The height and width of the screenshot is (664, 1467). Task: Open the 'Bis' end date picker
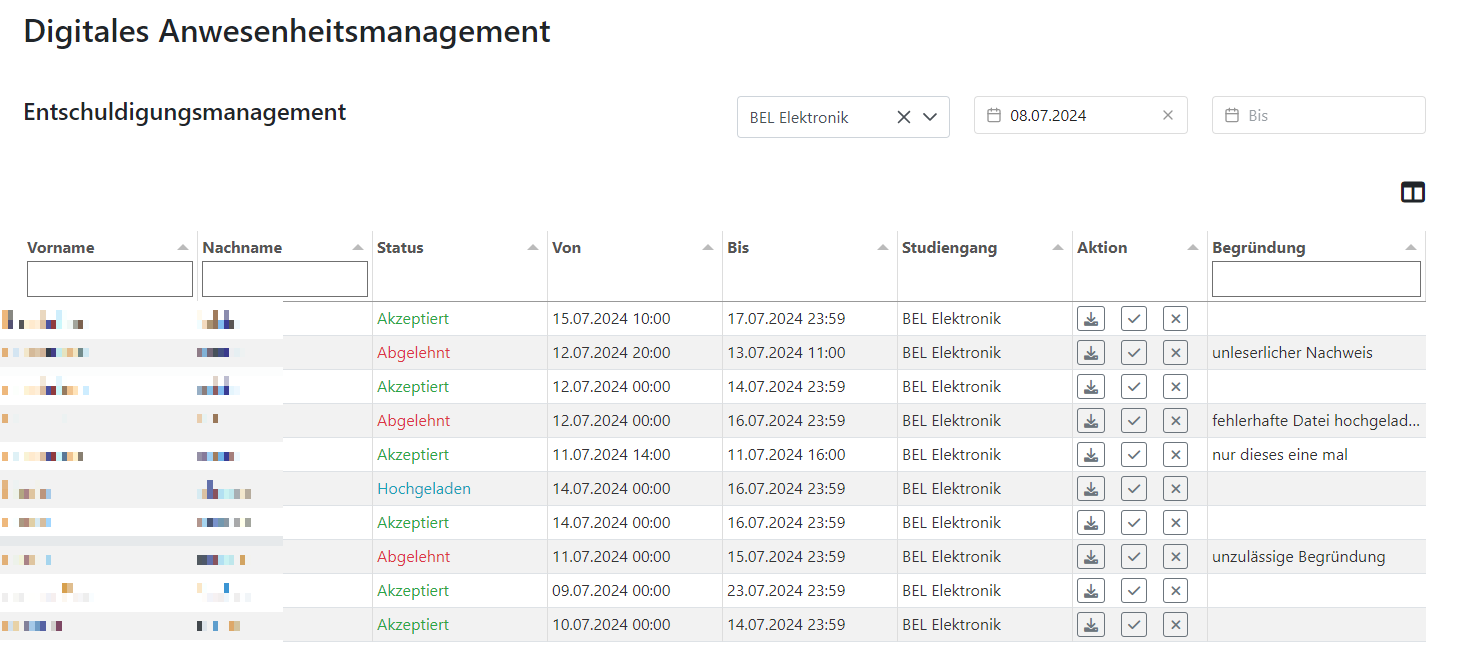[1318, 116]
